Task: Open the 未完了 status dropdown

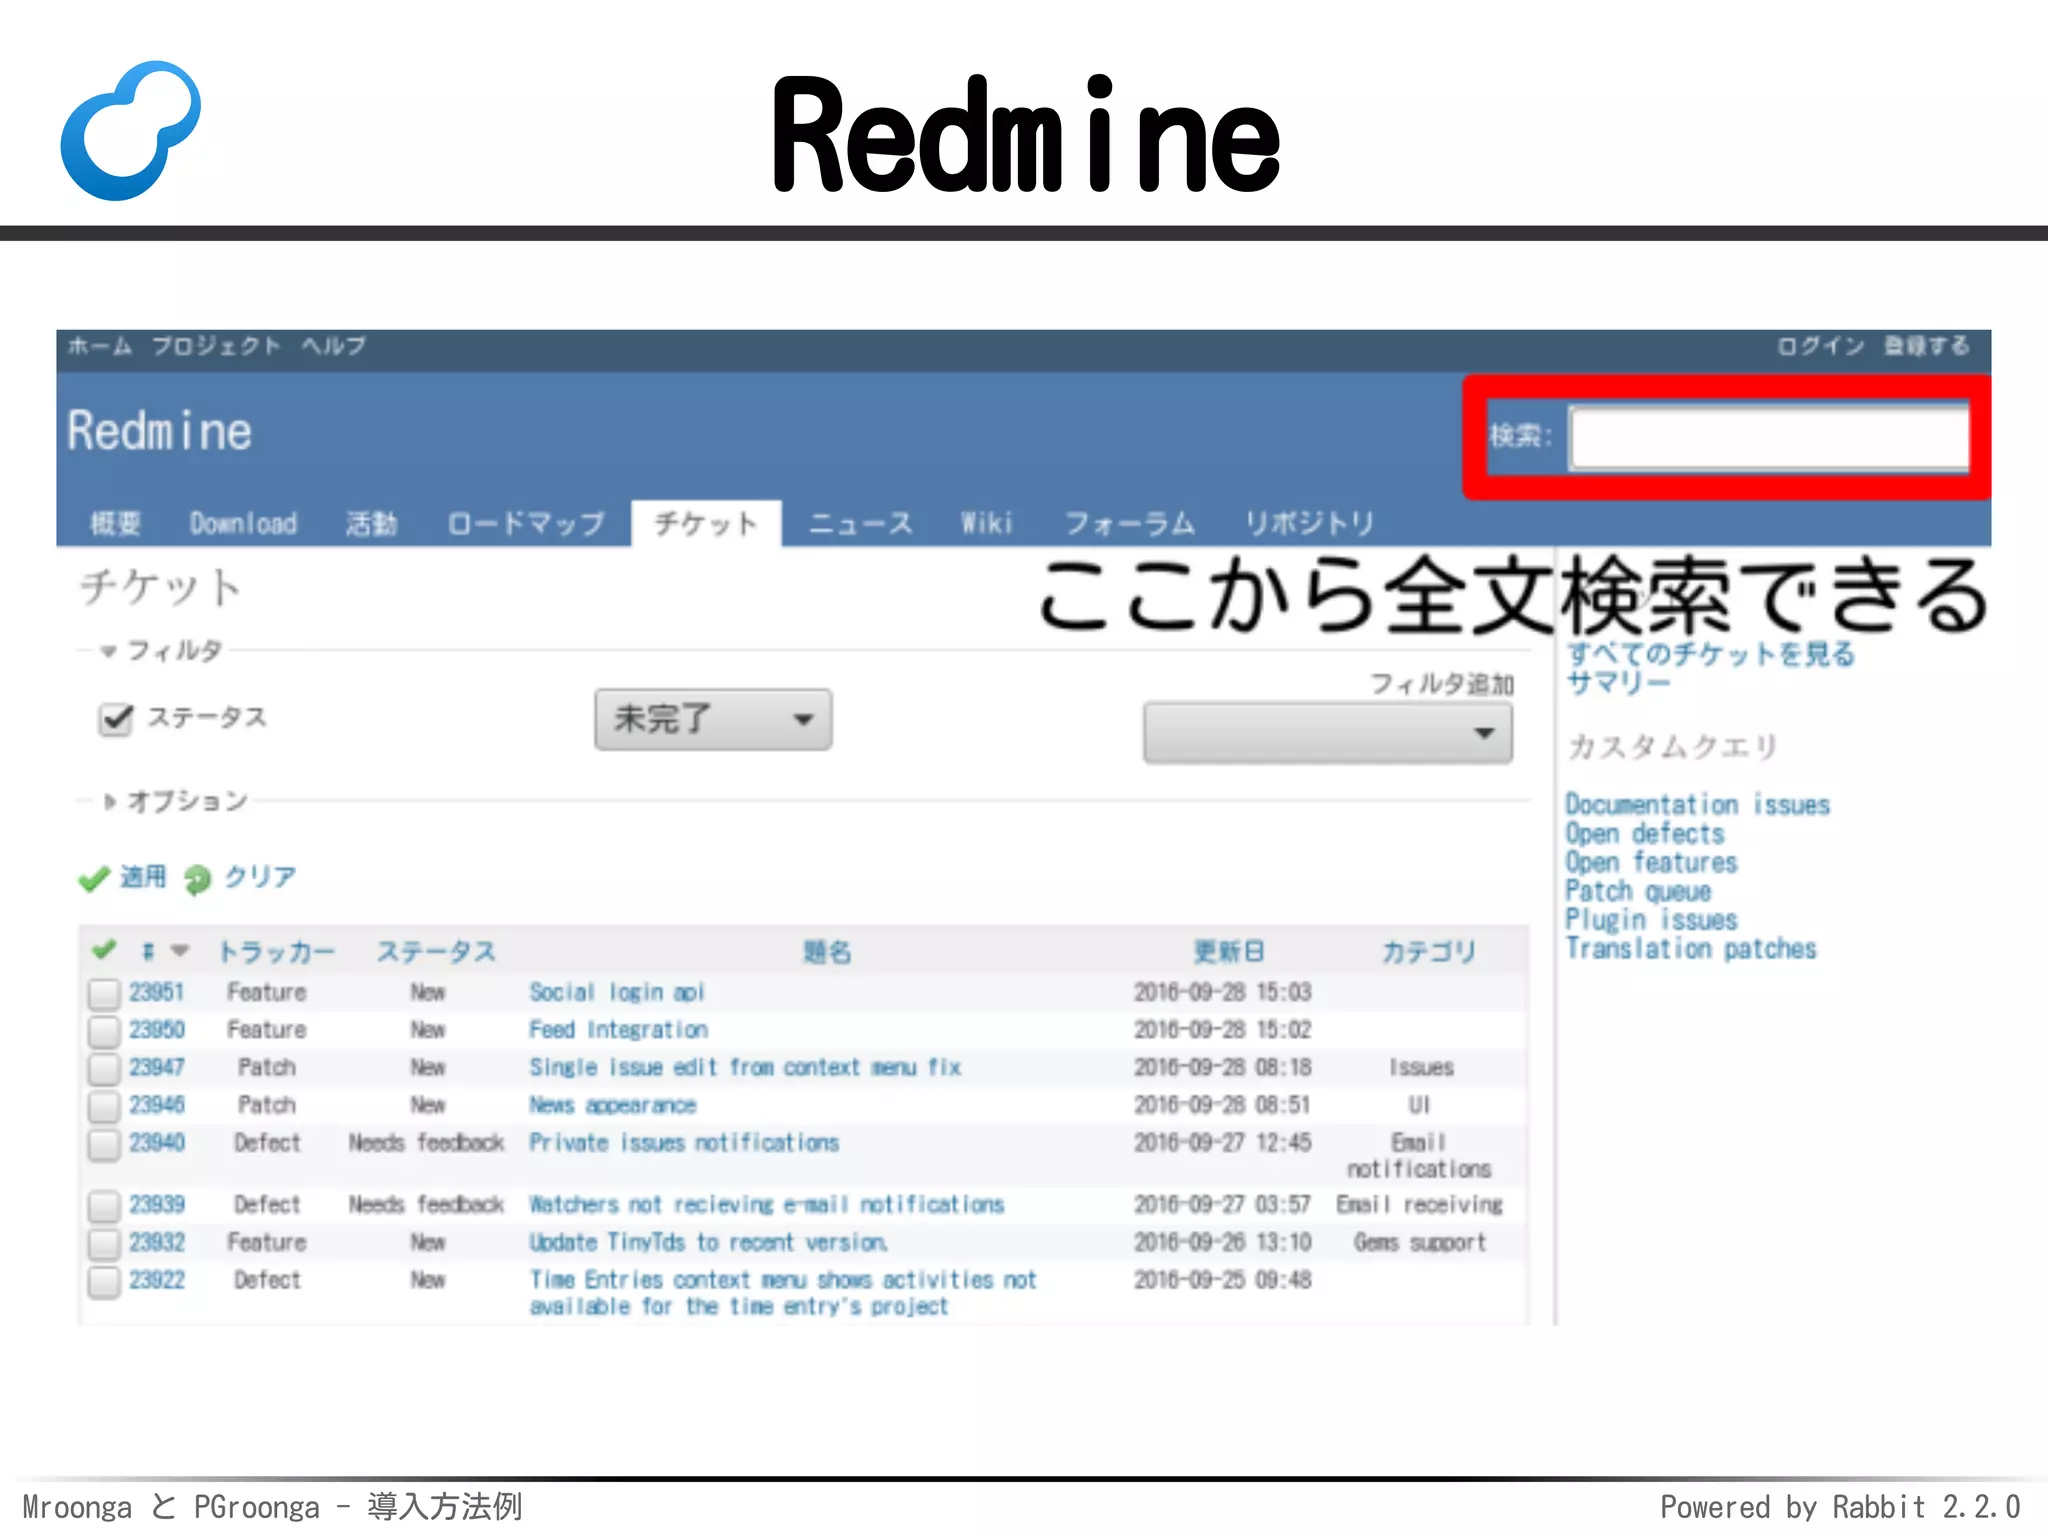Action: 713,719
